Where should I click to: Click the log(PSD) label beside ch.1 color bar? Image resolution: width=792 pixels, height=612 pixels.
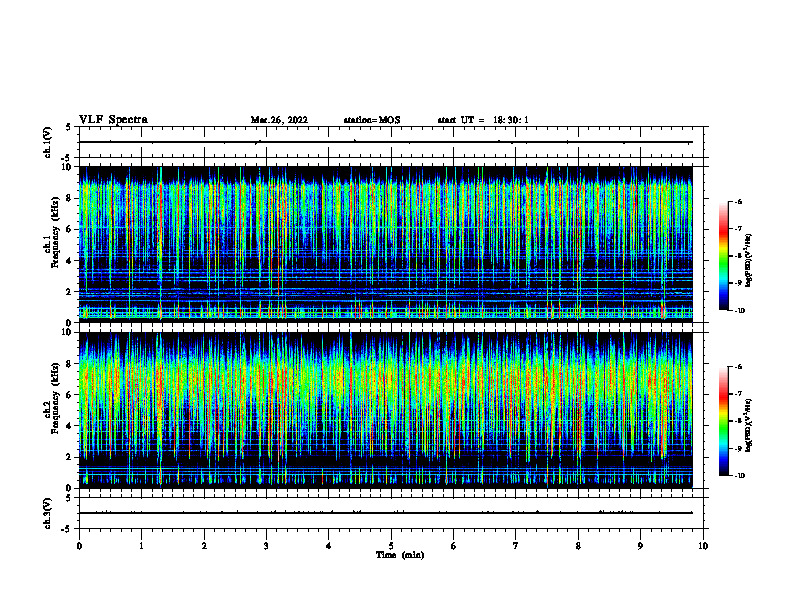749,261
